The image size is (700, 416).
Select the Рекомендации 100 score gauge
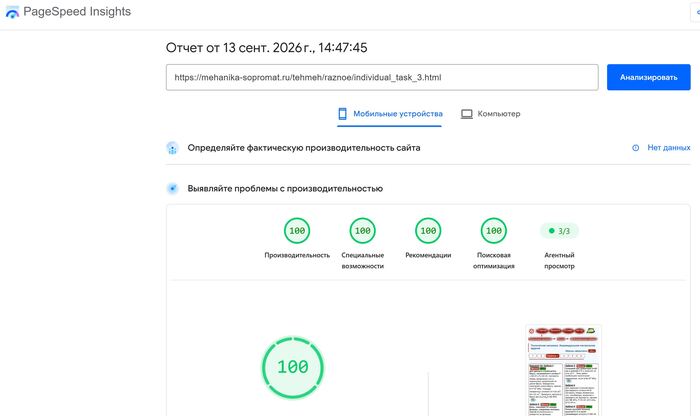point(428,231)
